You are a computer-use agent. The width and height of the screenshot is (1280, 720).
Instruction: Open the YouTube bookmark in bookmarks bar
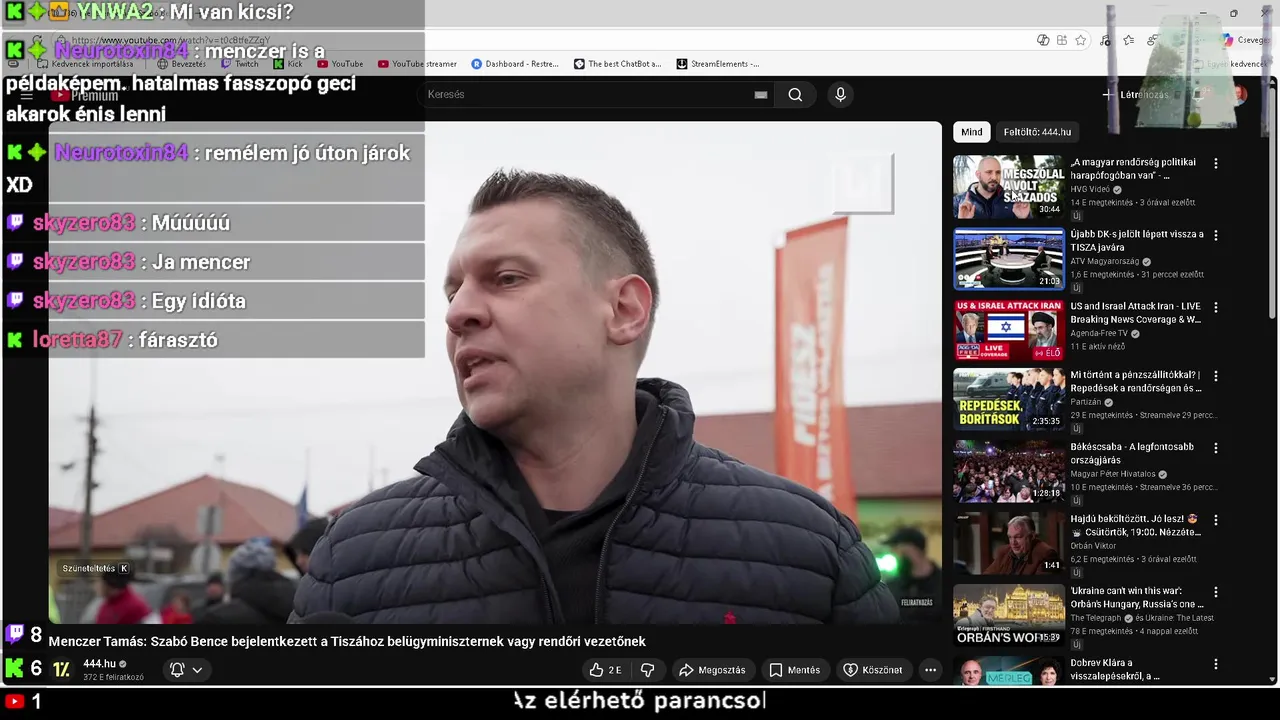[340, 64]
